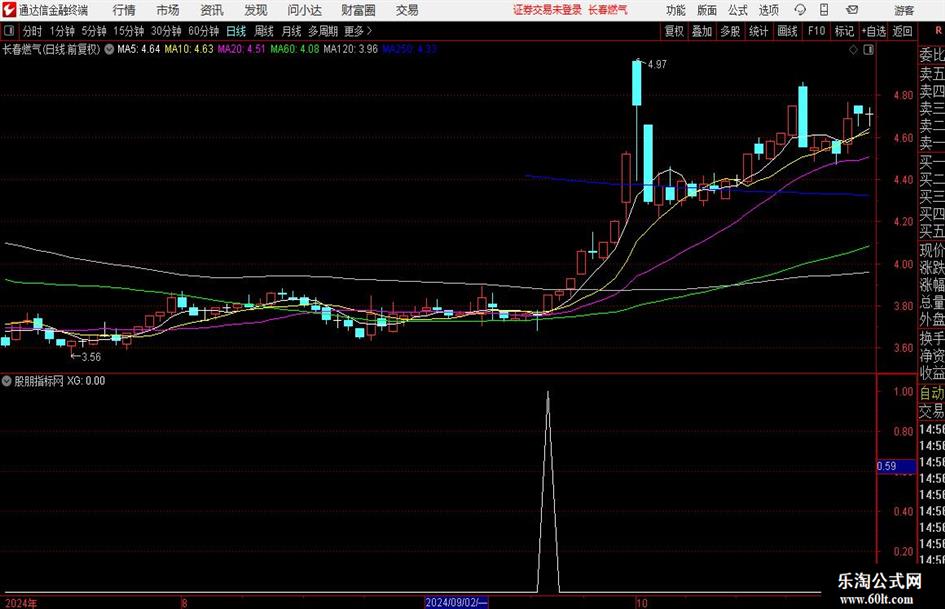Open the 行情 menu
Screen dimensions: 945x609
coord(124,10)
